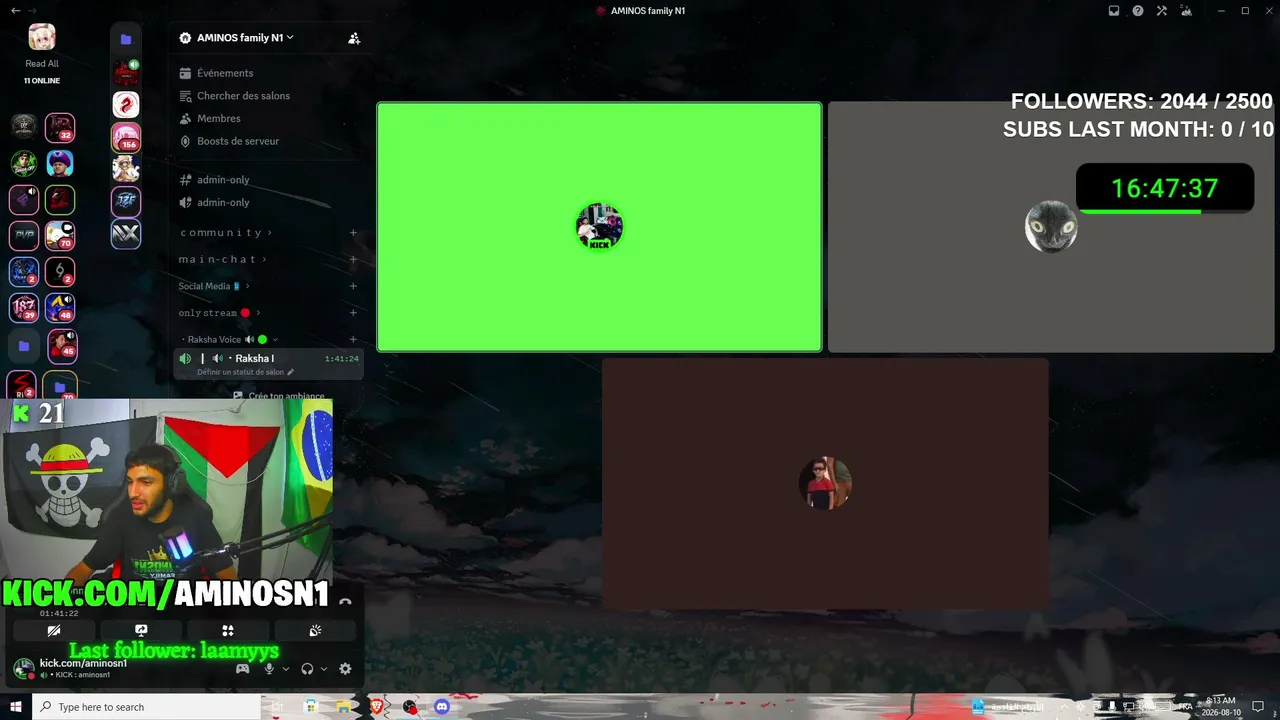Create a channel in Raksha Voice category
Screen dimensions: 1280x720
[x=353, y=340]
